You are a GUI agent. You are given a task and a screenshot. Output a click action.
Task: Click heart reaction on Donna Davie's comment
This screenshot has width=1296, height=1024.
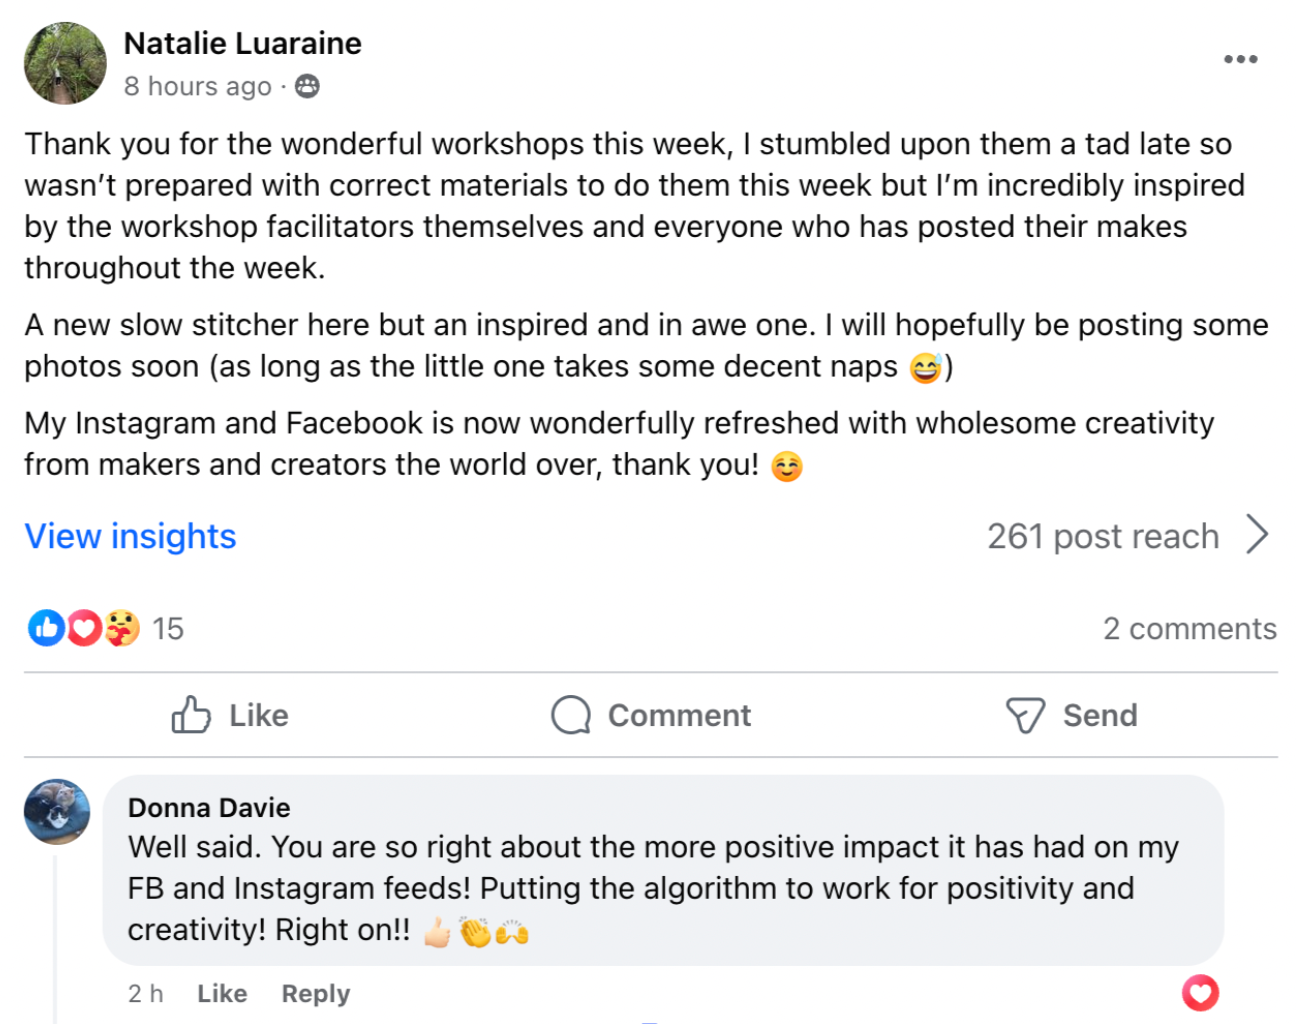[x=1200, y=993]
